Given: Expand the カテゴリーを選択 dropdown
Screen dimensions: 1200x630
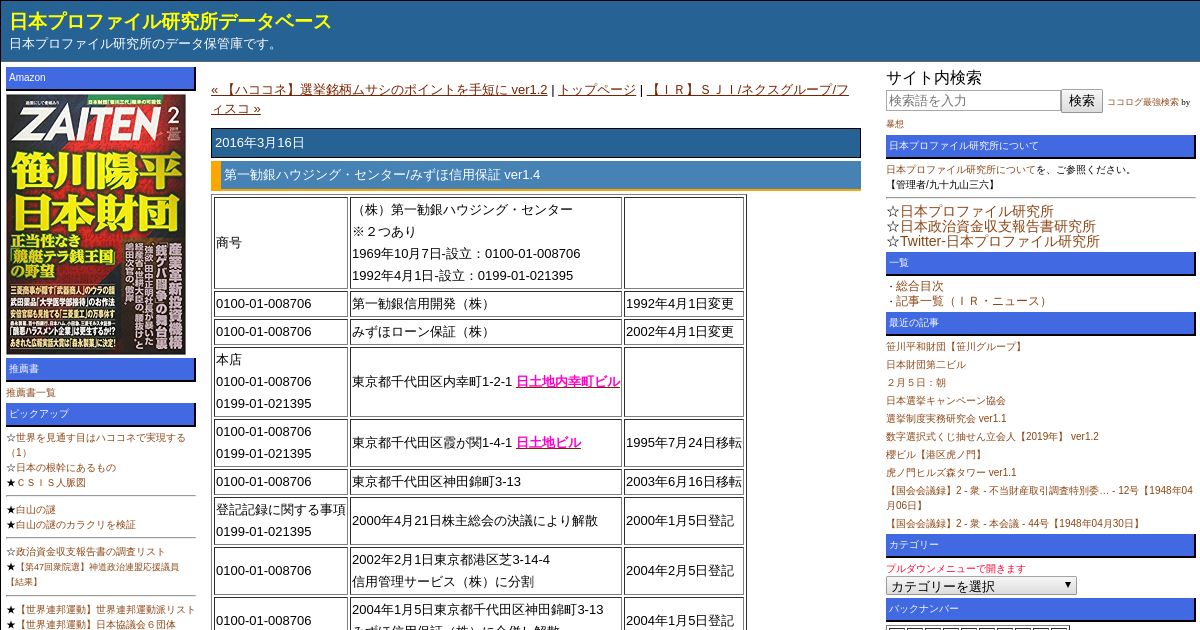Looking at the screenshot, I should tap(981, 586).
